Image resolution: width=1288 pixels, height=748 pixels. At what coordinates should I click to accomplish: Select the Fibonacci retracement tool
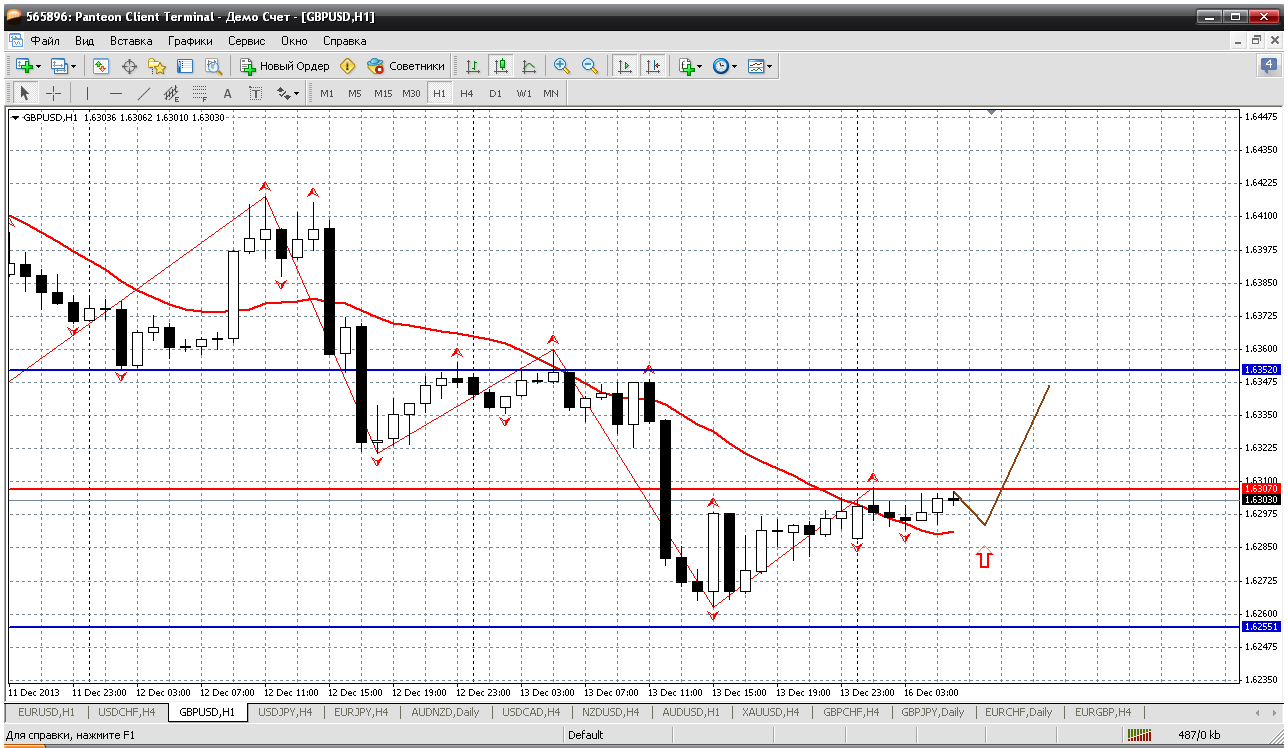(x=199, y=93)
